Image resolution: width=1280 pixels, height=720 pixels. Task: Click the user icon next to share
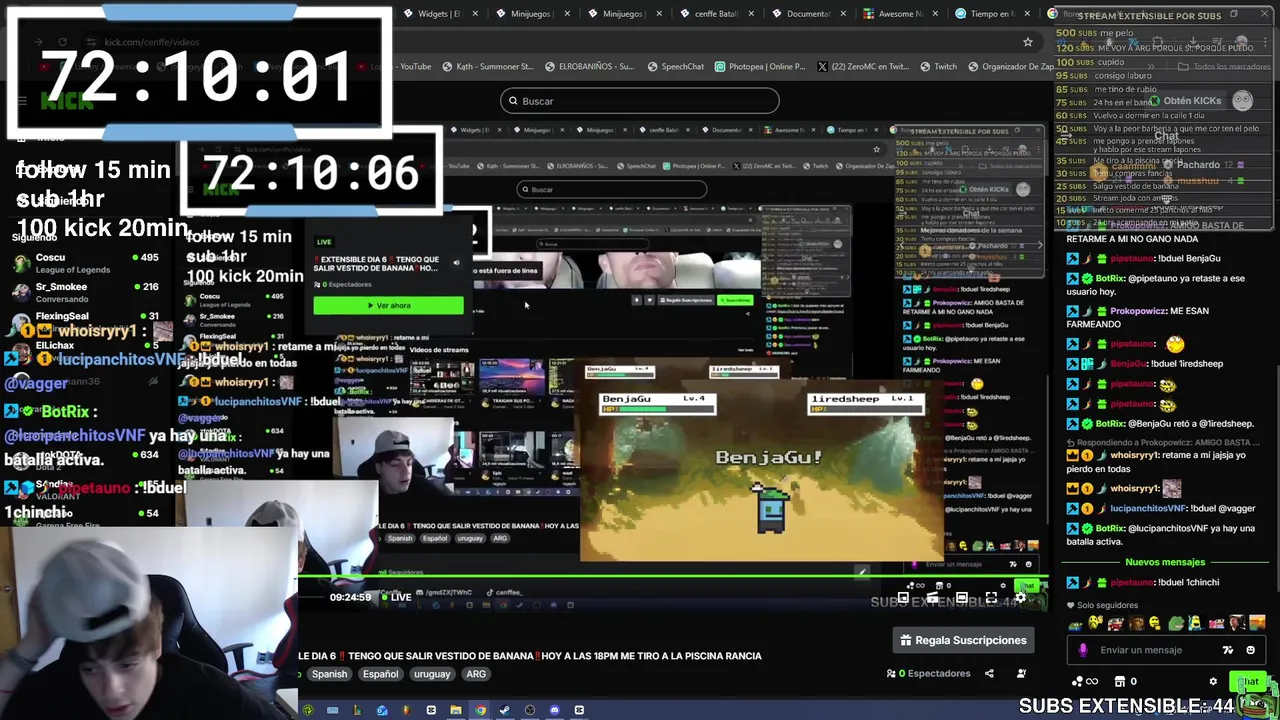[x=1021, y=674]
